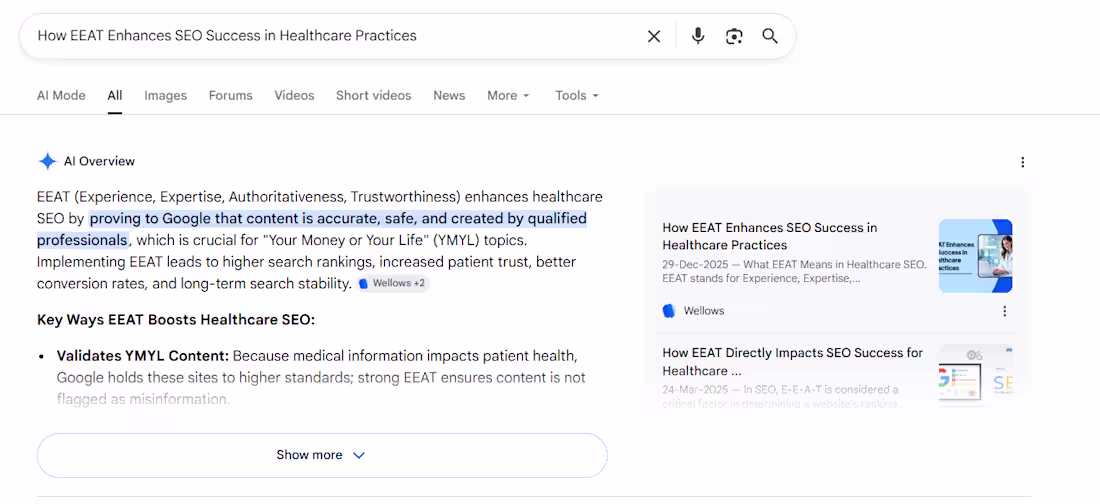Click the AI Overview sparkle icon
Screen dimensions: 1100x504
click(x=47, y=161)
